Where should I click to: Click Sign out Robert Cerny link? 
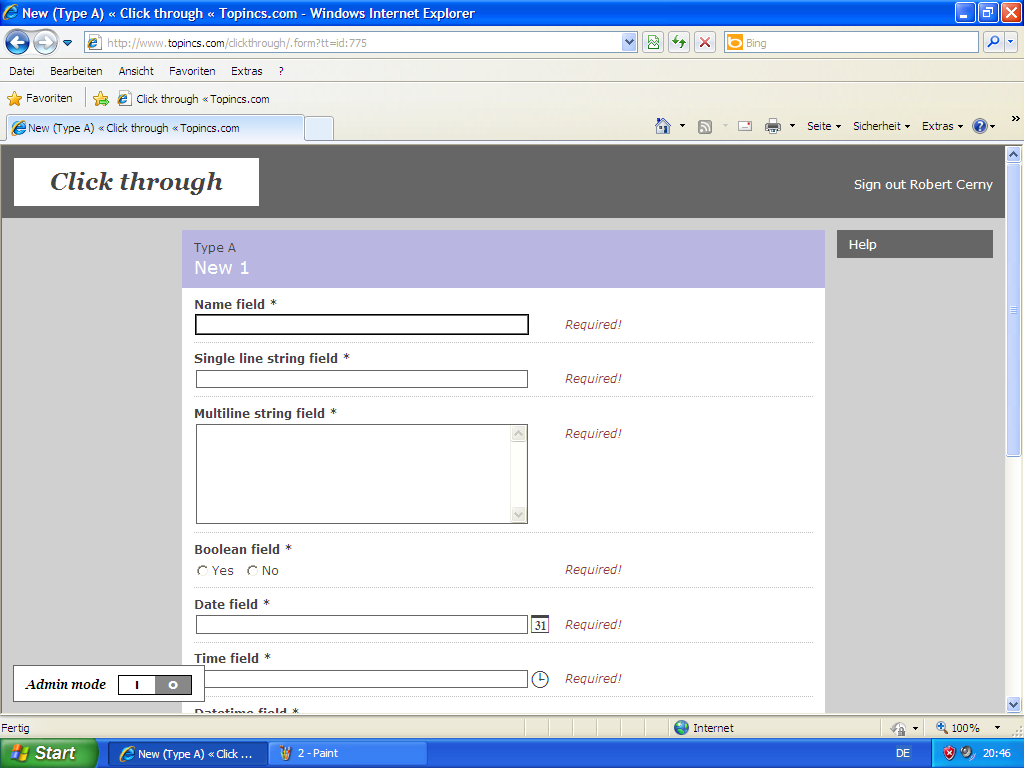pyautogui.click(x=922, y=184)
